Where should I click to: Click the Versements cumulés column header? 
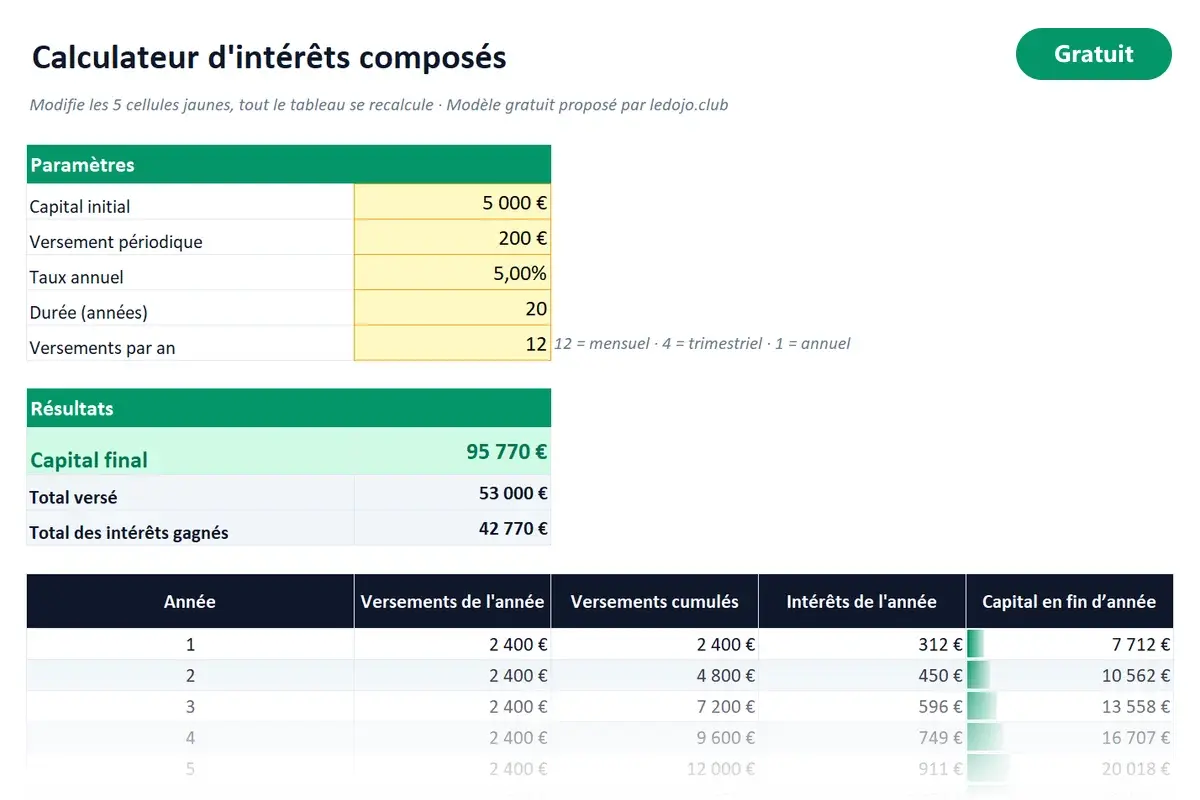point(655,601)
